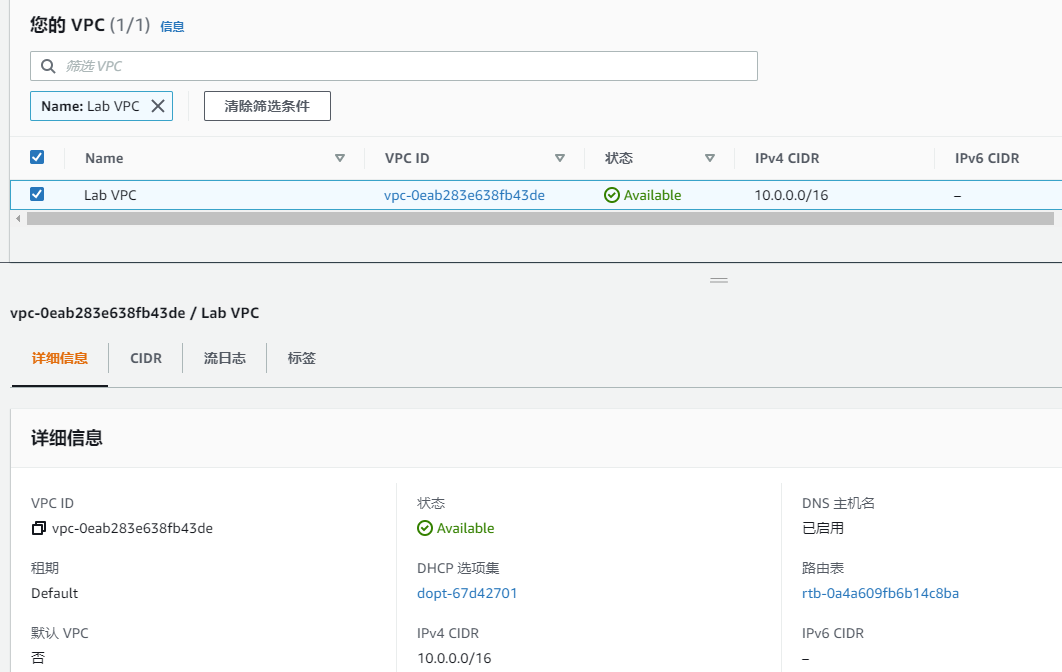Click the Available status icon in table row
1062x672 pixels.
coord(612,195)
